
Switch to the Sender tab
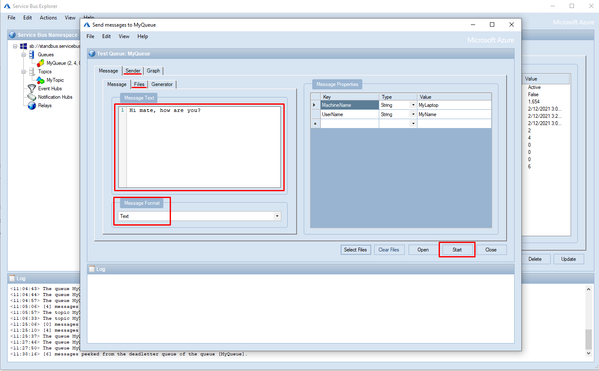point(133,71)
